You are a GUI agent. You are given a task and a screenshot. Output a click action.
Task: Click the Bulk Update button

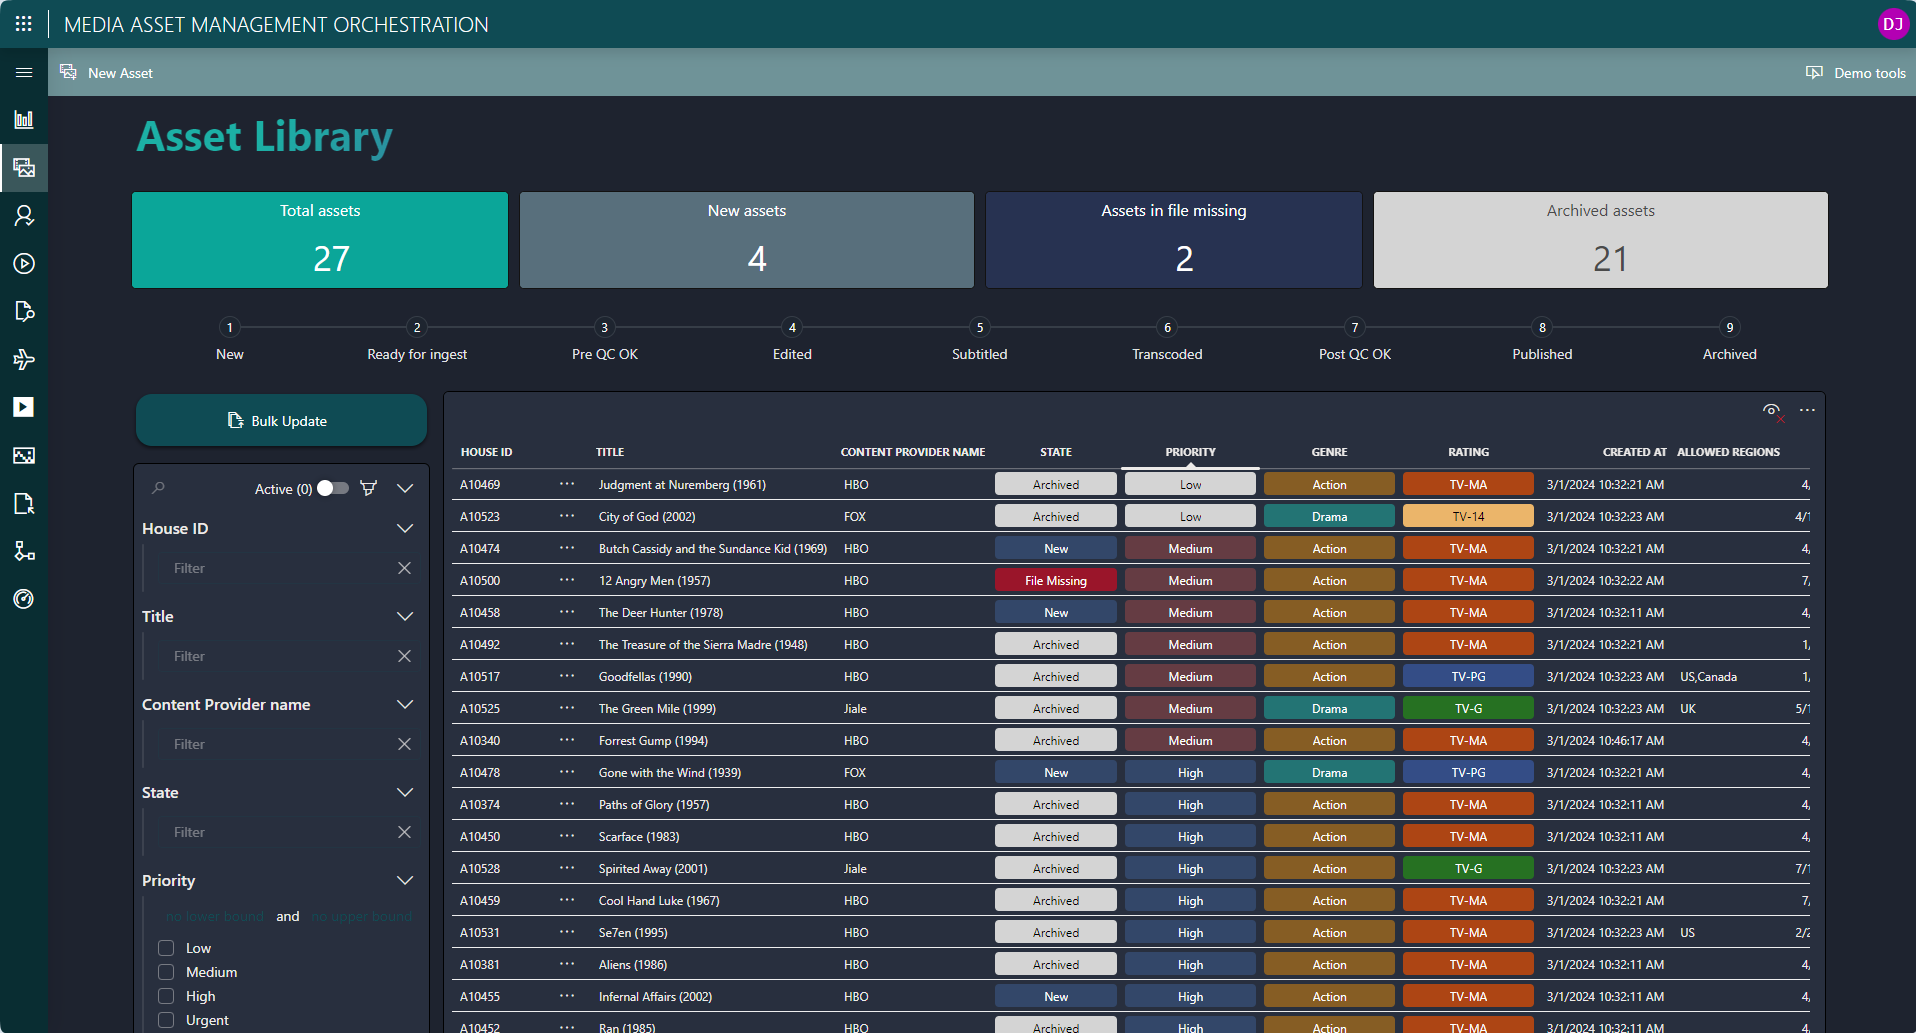[x=281, y=420]
